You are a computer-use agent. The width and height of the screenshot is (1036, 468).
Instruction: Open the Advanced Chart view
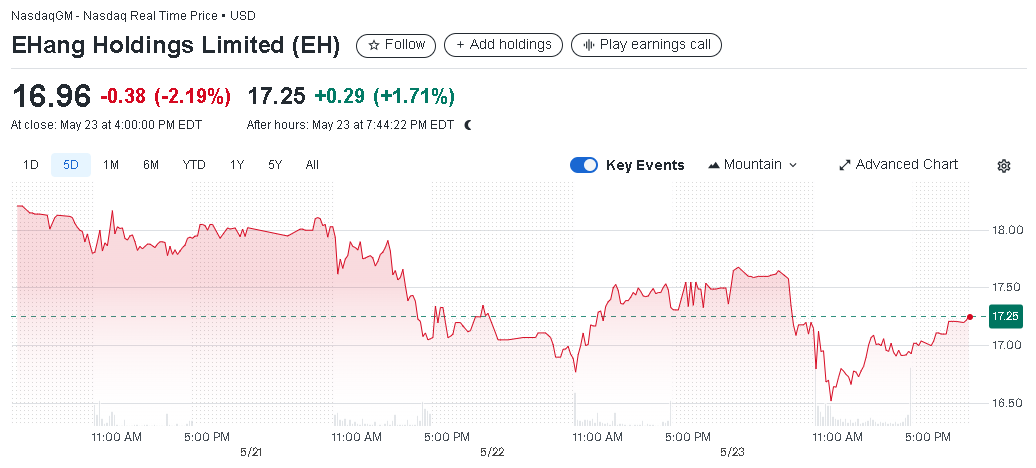click(899, 165)
